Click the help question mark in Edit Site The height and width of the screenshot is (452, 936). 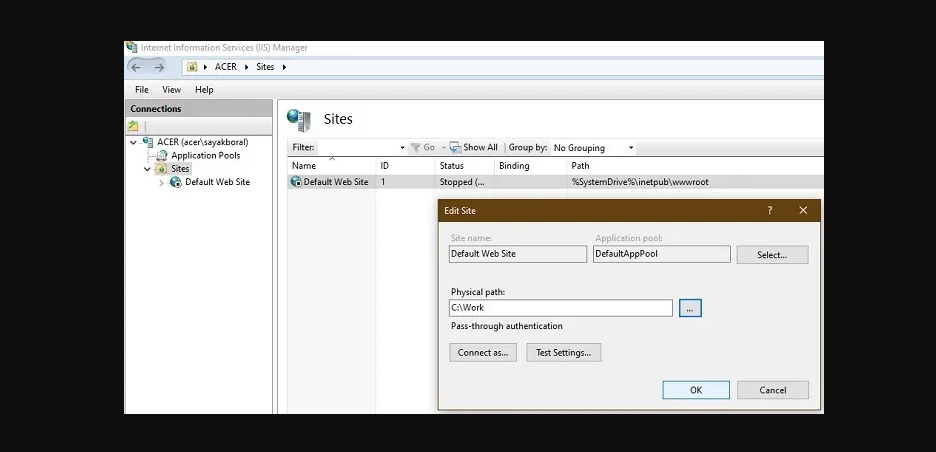(x=769, y=210)
